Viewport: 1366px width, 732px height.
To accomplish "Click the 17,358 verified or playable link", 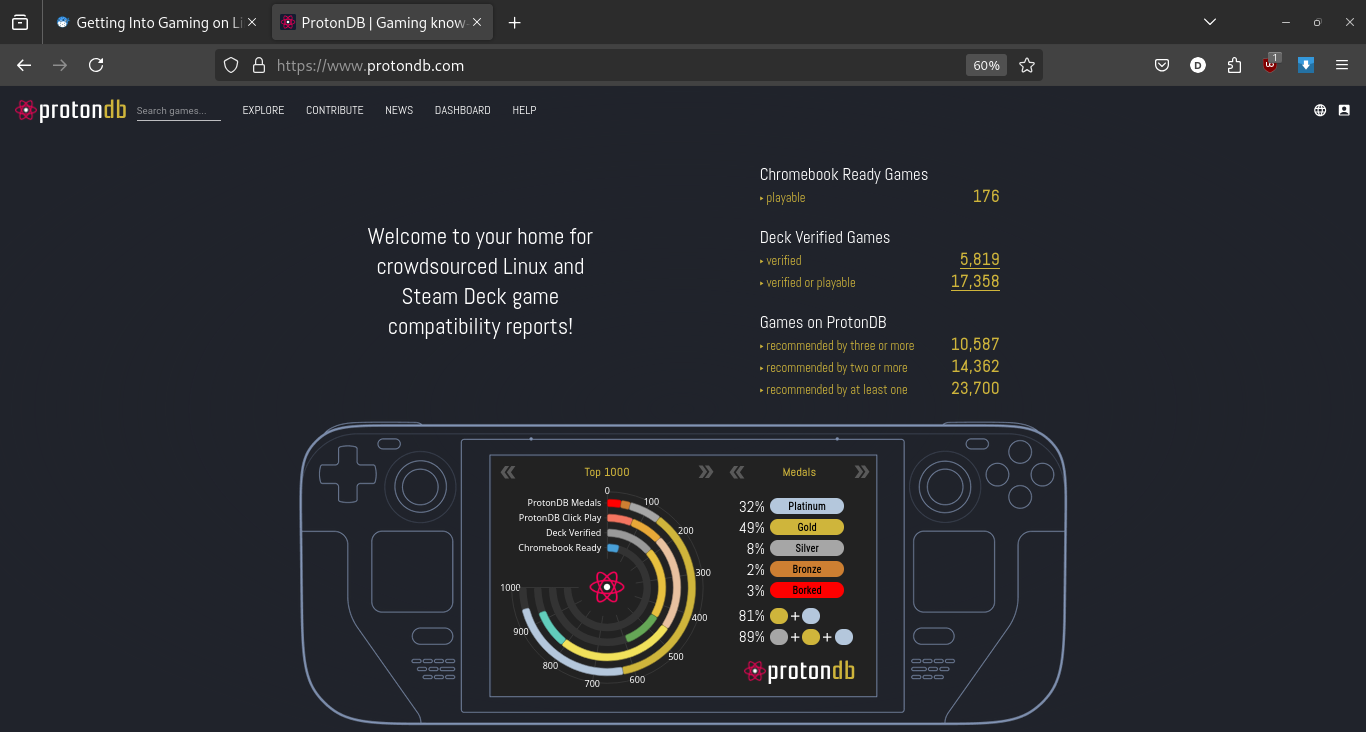I will tap(975, 281).
